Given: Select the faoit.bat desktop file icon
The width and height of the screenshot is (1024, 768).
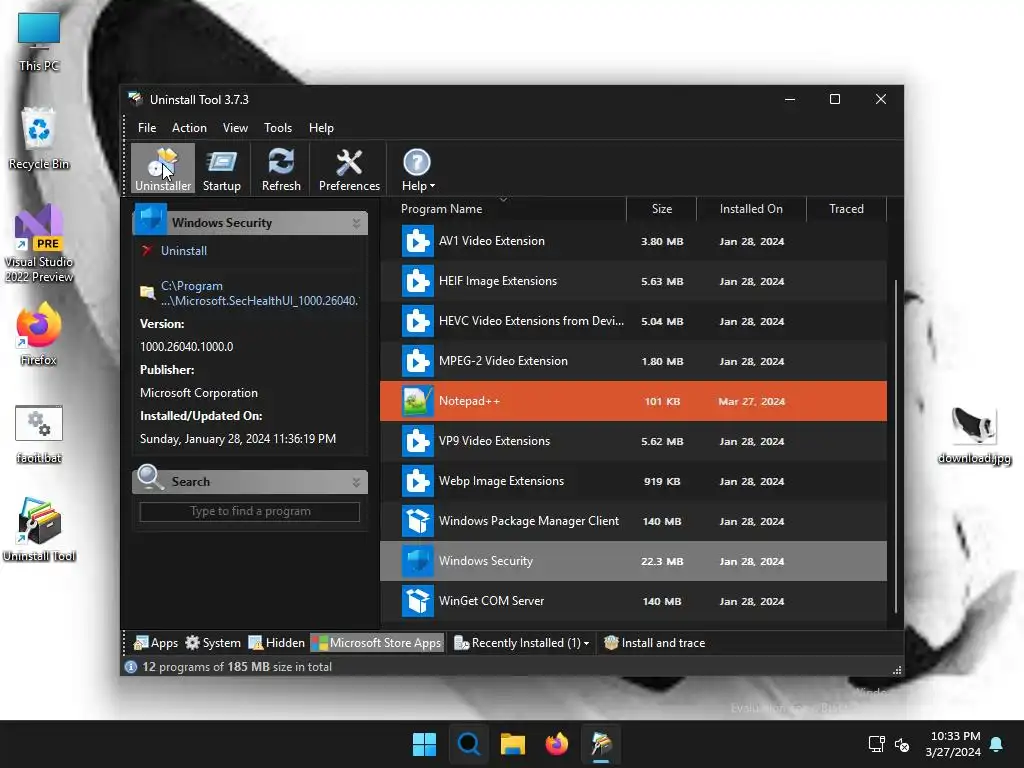Looking at the screenshot, I should coord(39,434).
